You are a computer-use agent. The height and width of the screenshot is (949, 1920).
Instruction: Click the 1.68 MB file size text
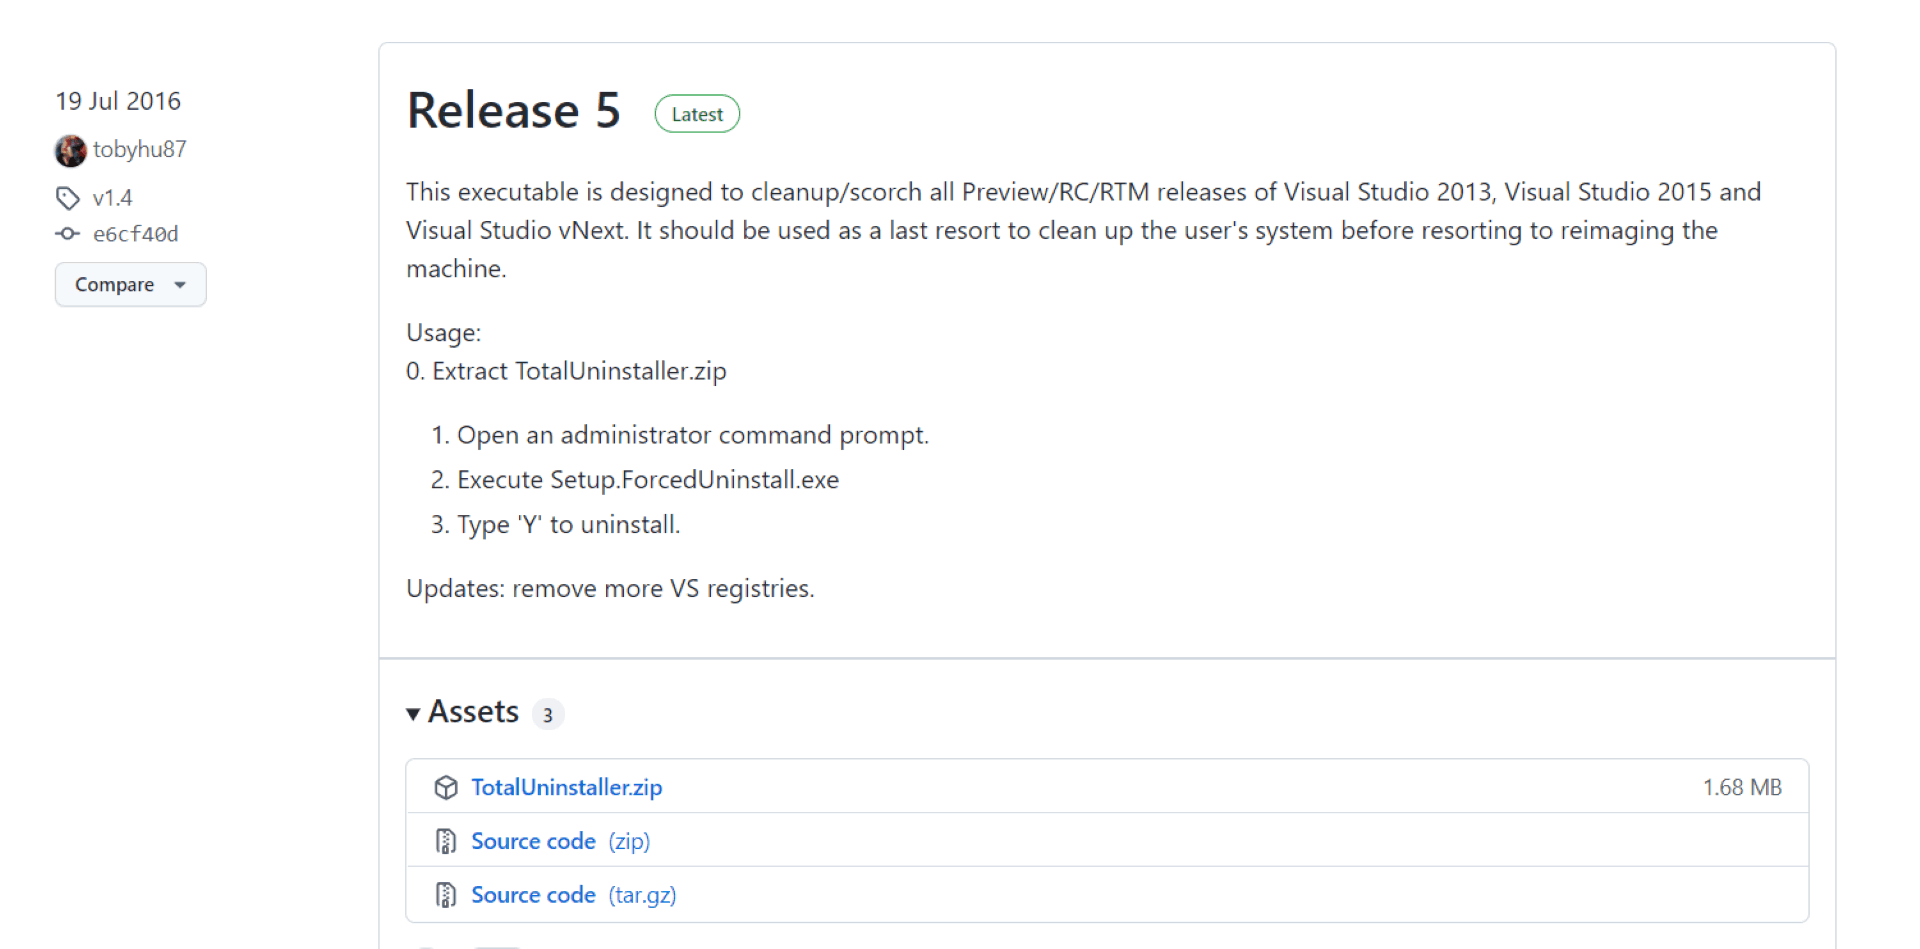1743,788
